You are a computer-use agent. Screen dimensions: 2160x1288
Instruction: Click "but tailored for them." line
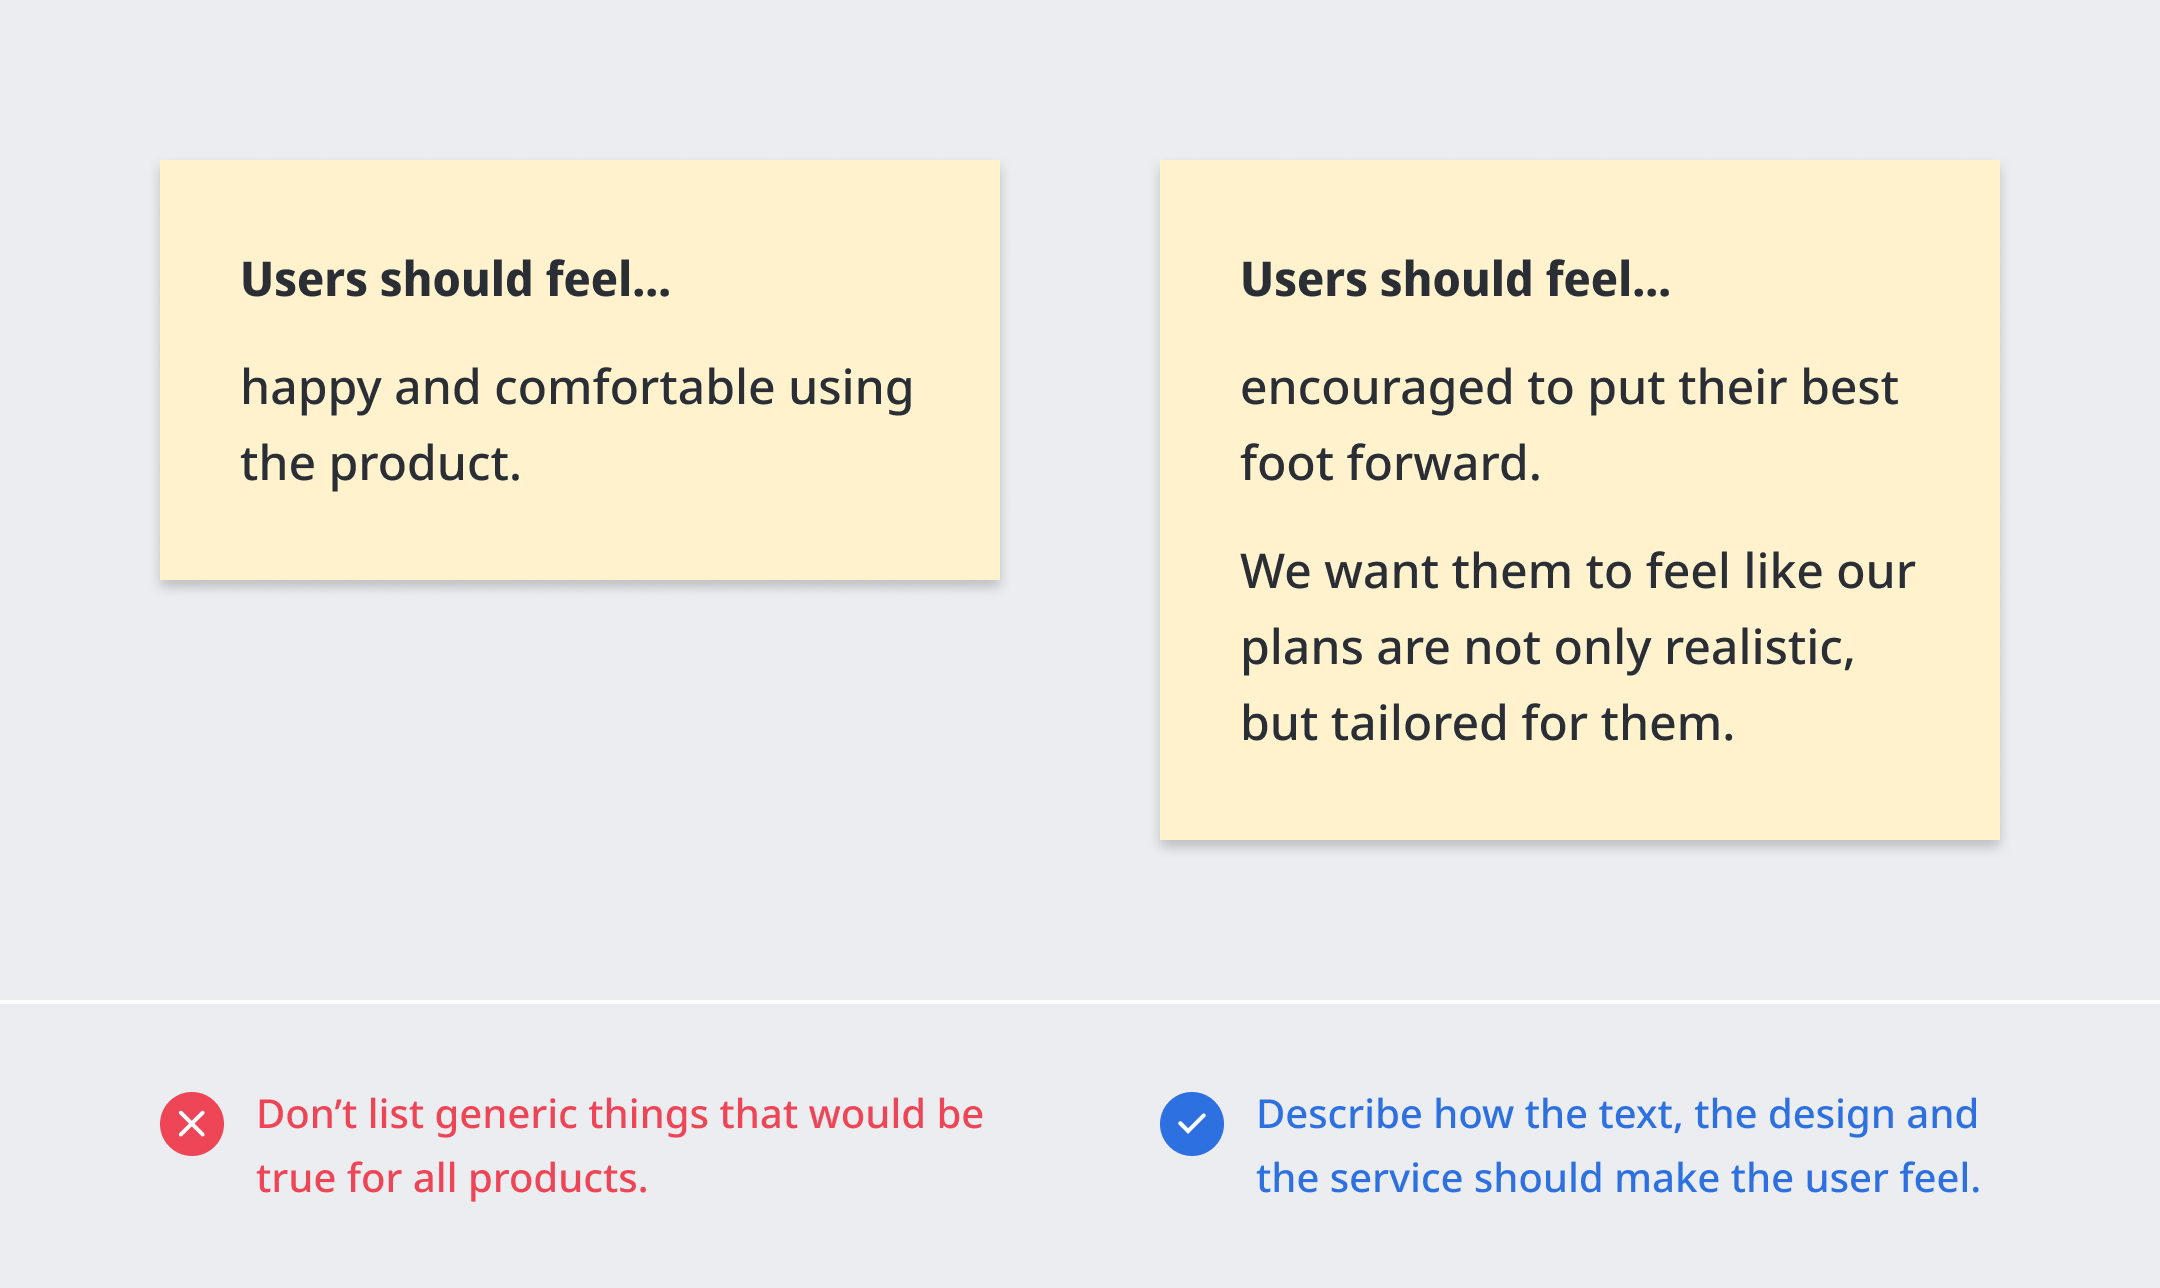coord(1487,724)
